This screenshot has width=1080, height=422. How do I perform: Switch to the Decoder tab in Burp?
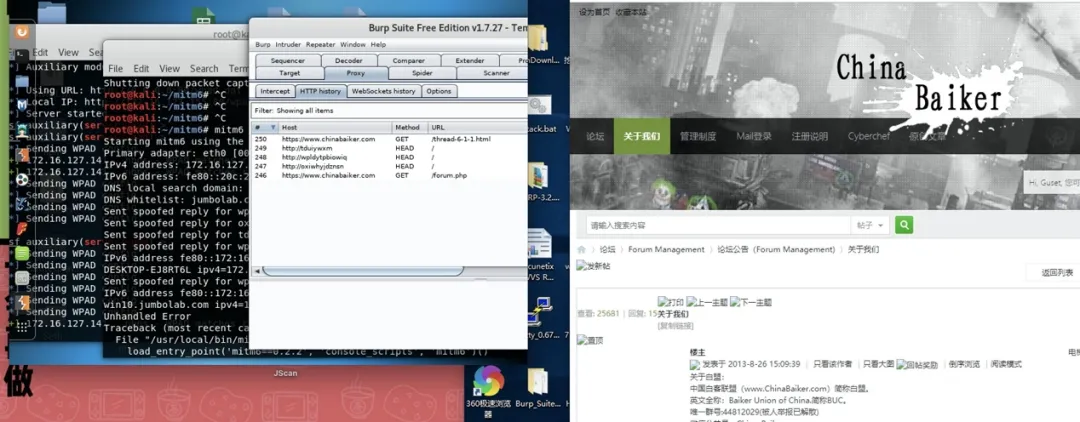pos(349,61)
